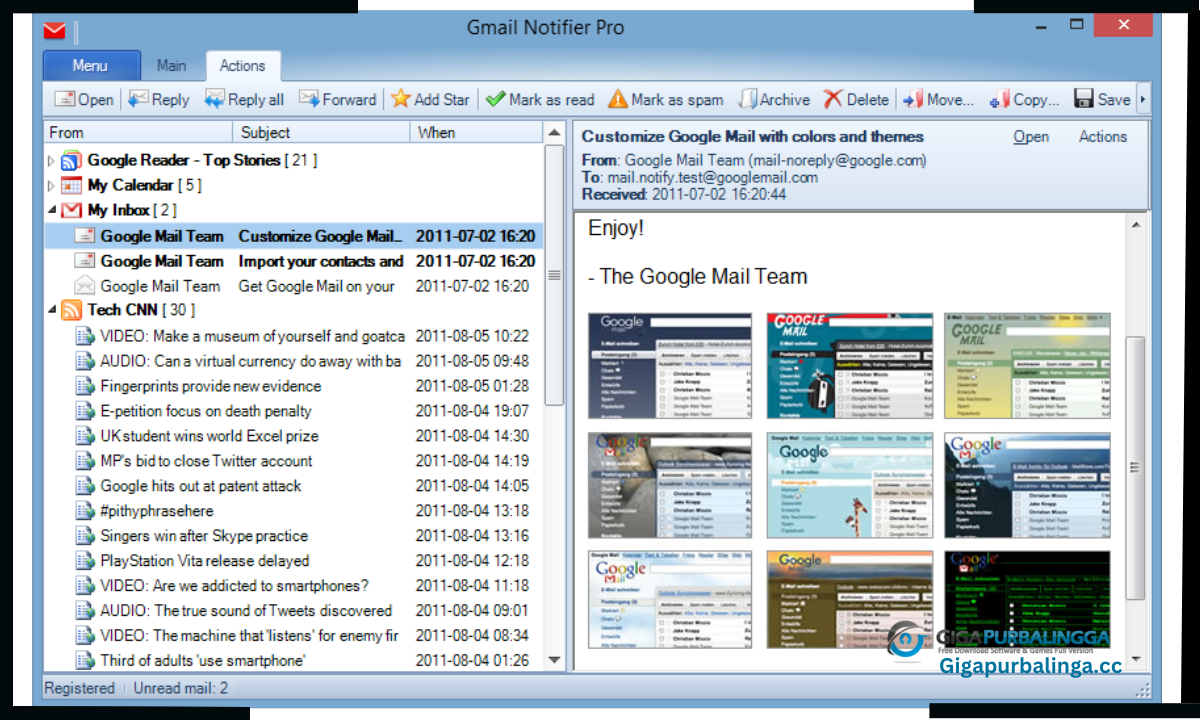
Task: Click the up arrow of the message list scrollbar
Action: [554, 132]
